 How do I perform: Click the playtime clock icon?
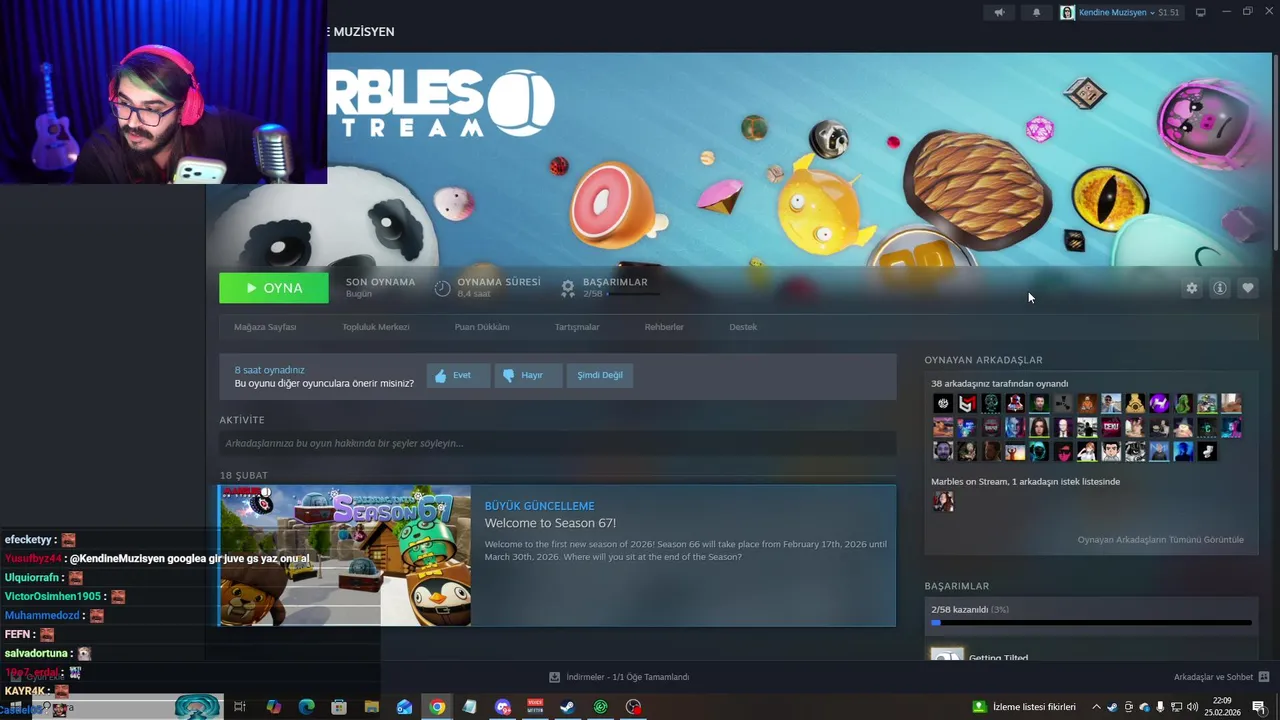(442, 289)
